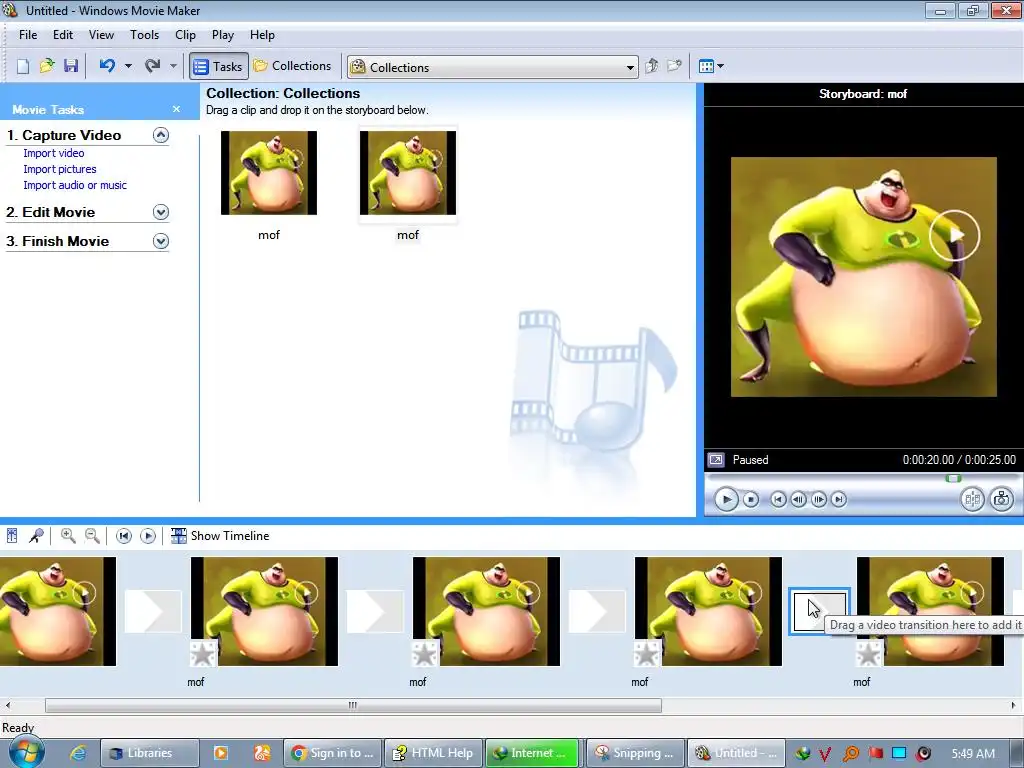Image resolution: width=1024 pixels, height=768 pixels.
Task: Click storyboard scroll right arrow
Action: click(1013, 705)
